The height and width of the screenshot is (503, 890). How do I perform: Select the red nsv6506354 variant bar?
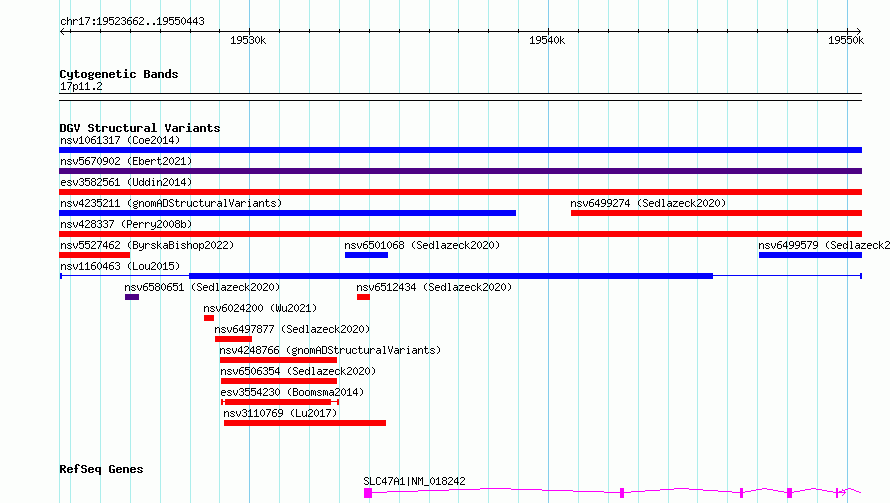click(x=279, y=381)
